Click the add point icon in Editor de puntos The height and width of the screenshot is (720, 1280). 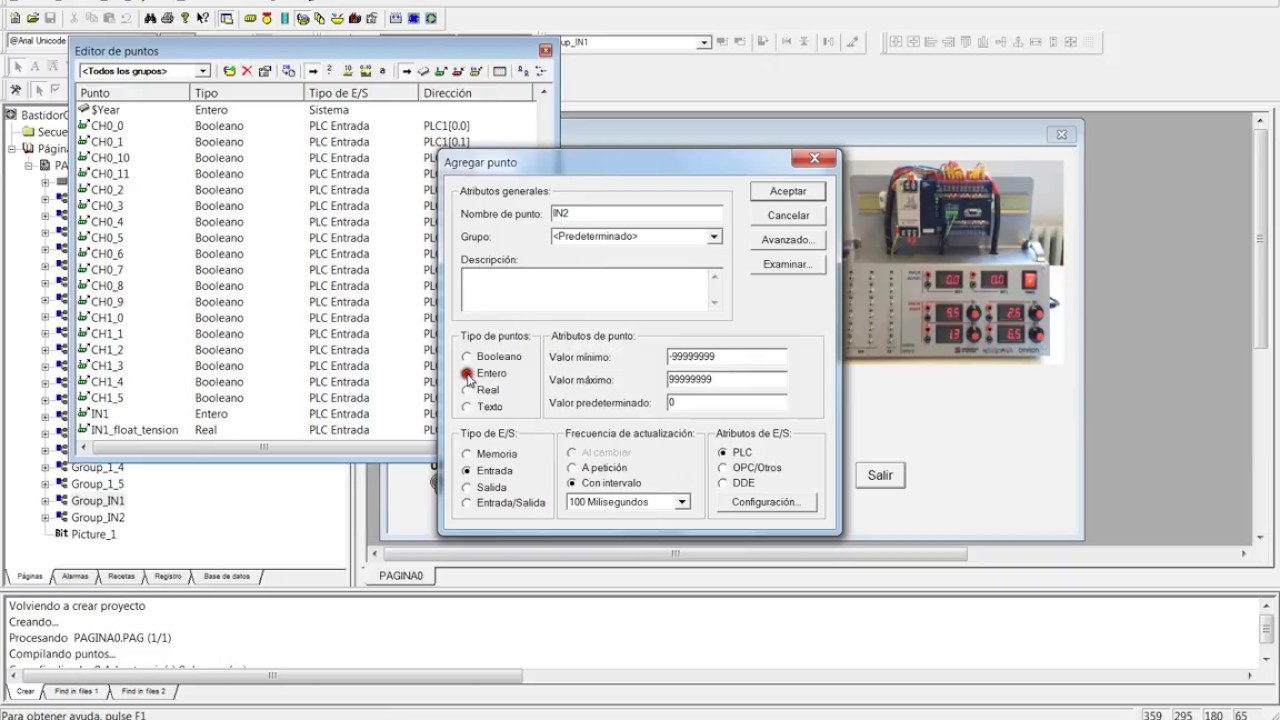pos(229,71)
